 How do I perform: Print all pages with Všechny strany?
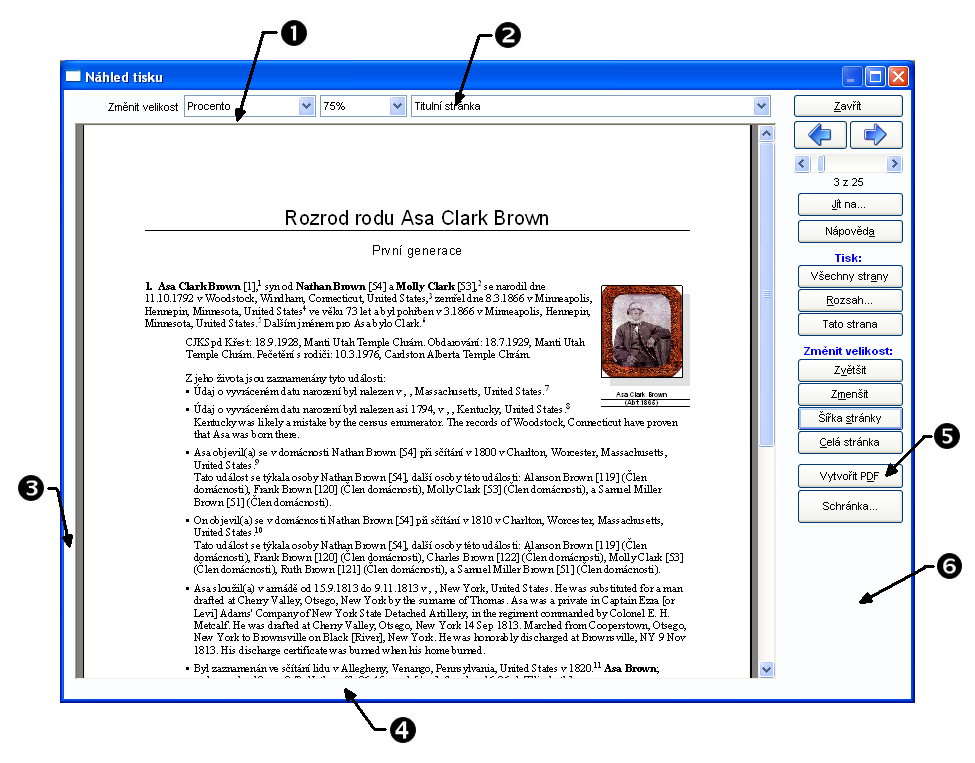(x=849, y=276)
